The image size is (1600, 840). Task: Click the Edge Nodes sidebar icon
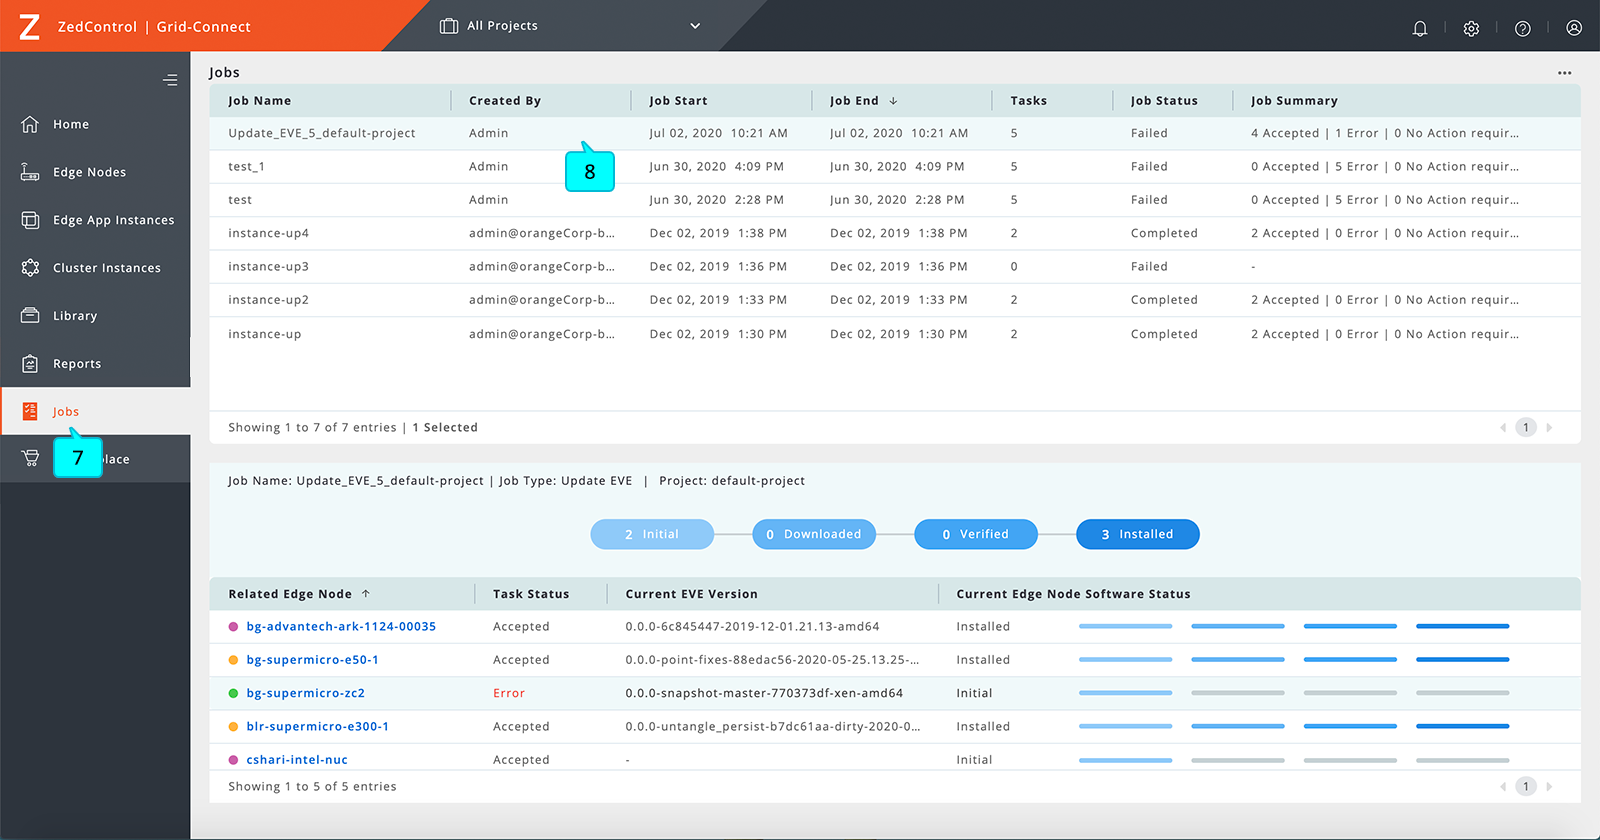(x=31, y=172)
